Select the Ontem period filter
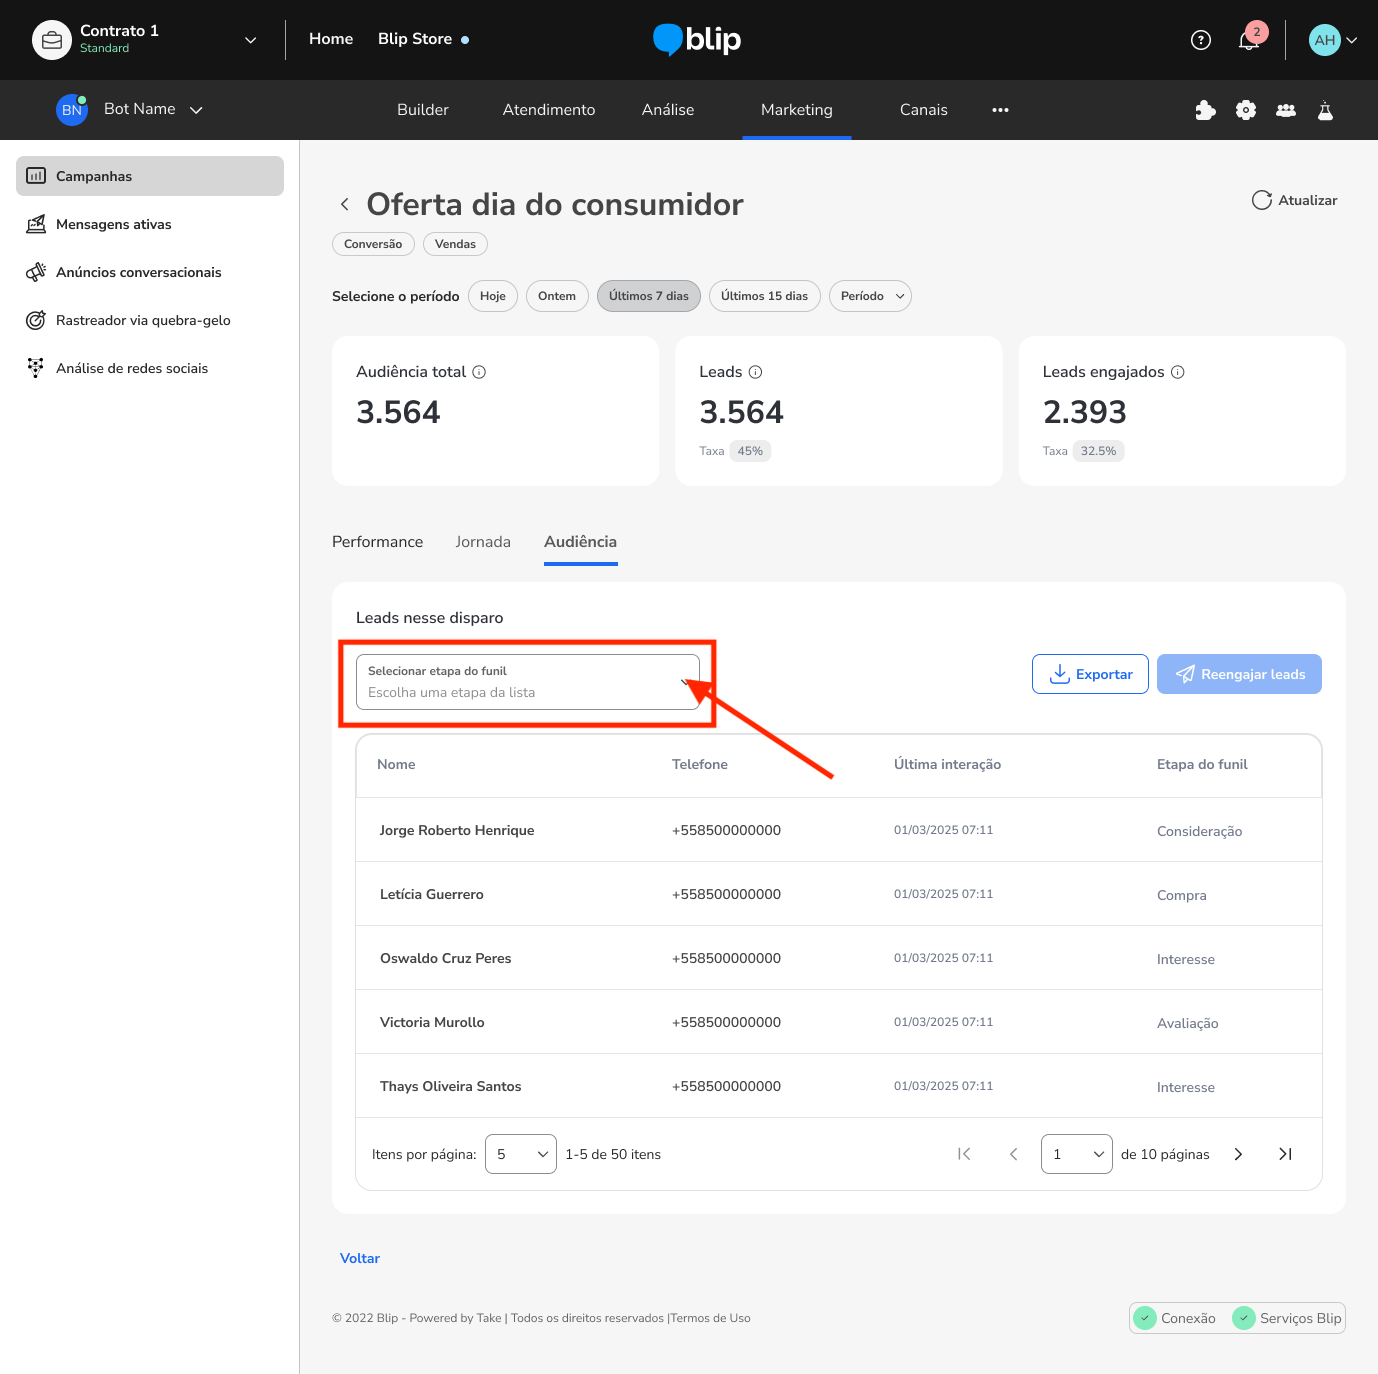1378x1374 pixels. pos(557,296)
